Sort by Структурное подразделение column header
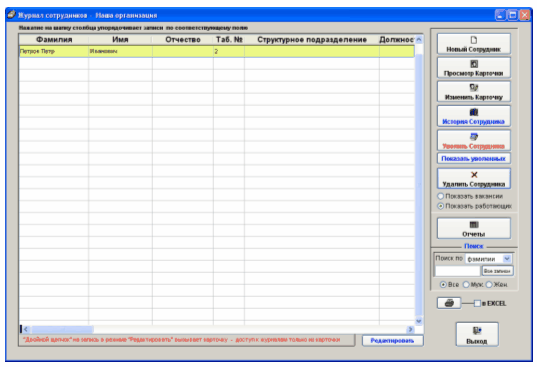 click(x=312, y=40)
